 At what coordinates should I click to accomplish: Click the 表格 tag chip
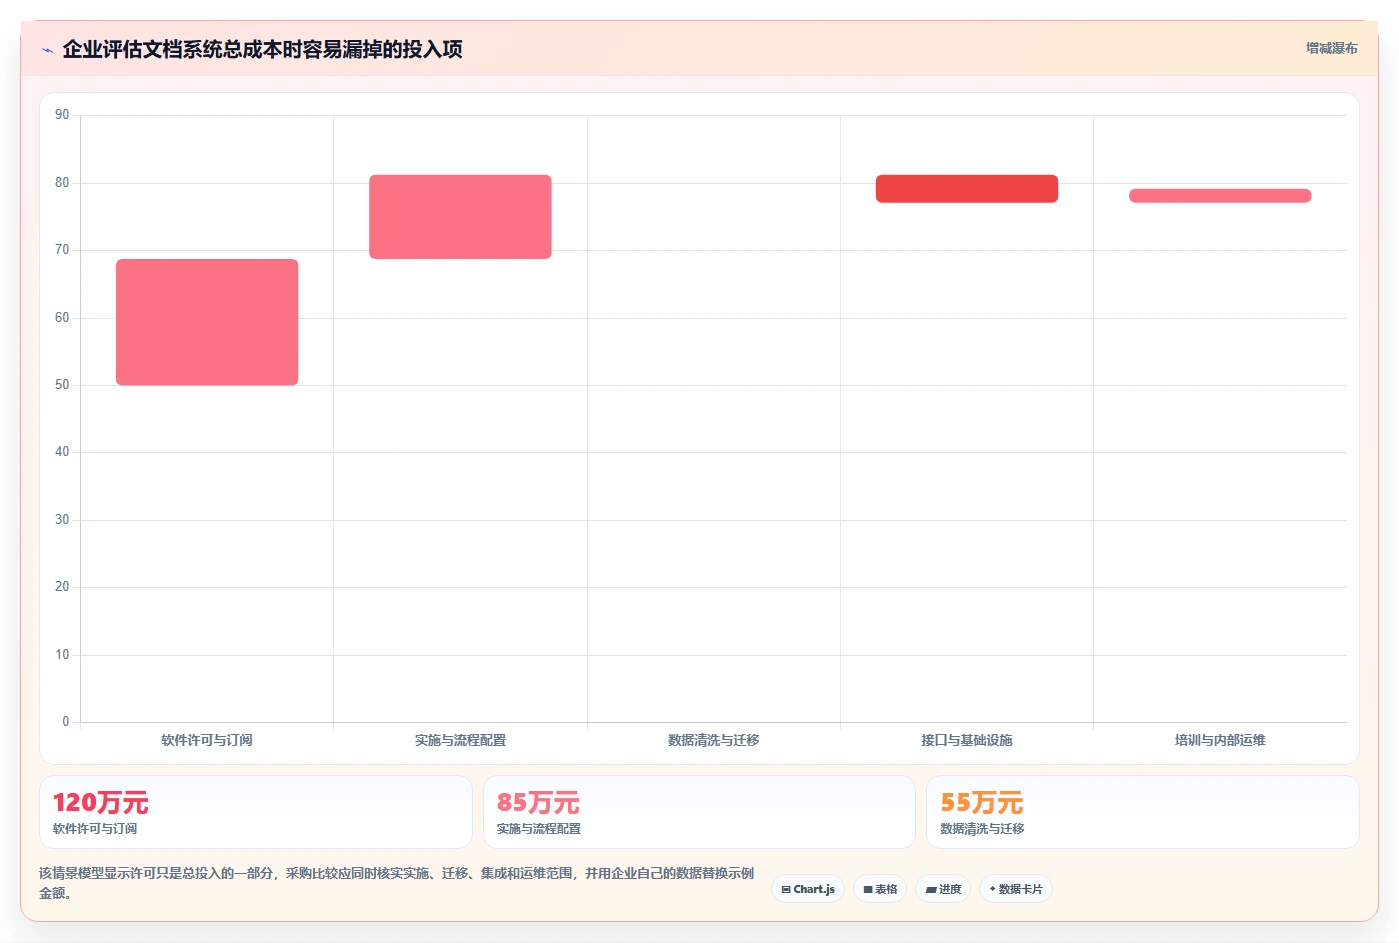pyautogui.click(x=880, y=889)
